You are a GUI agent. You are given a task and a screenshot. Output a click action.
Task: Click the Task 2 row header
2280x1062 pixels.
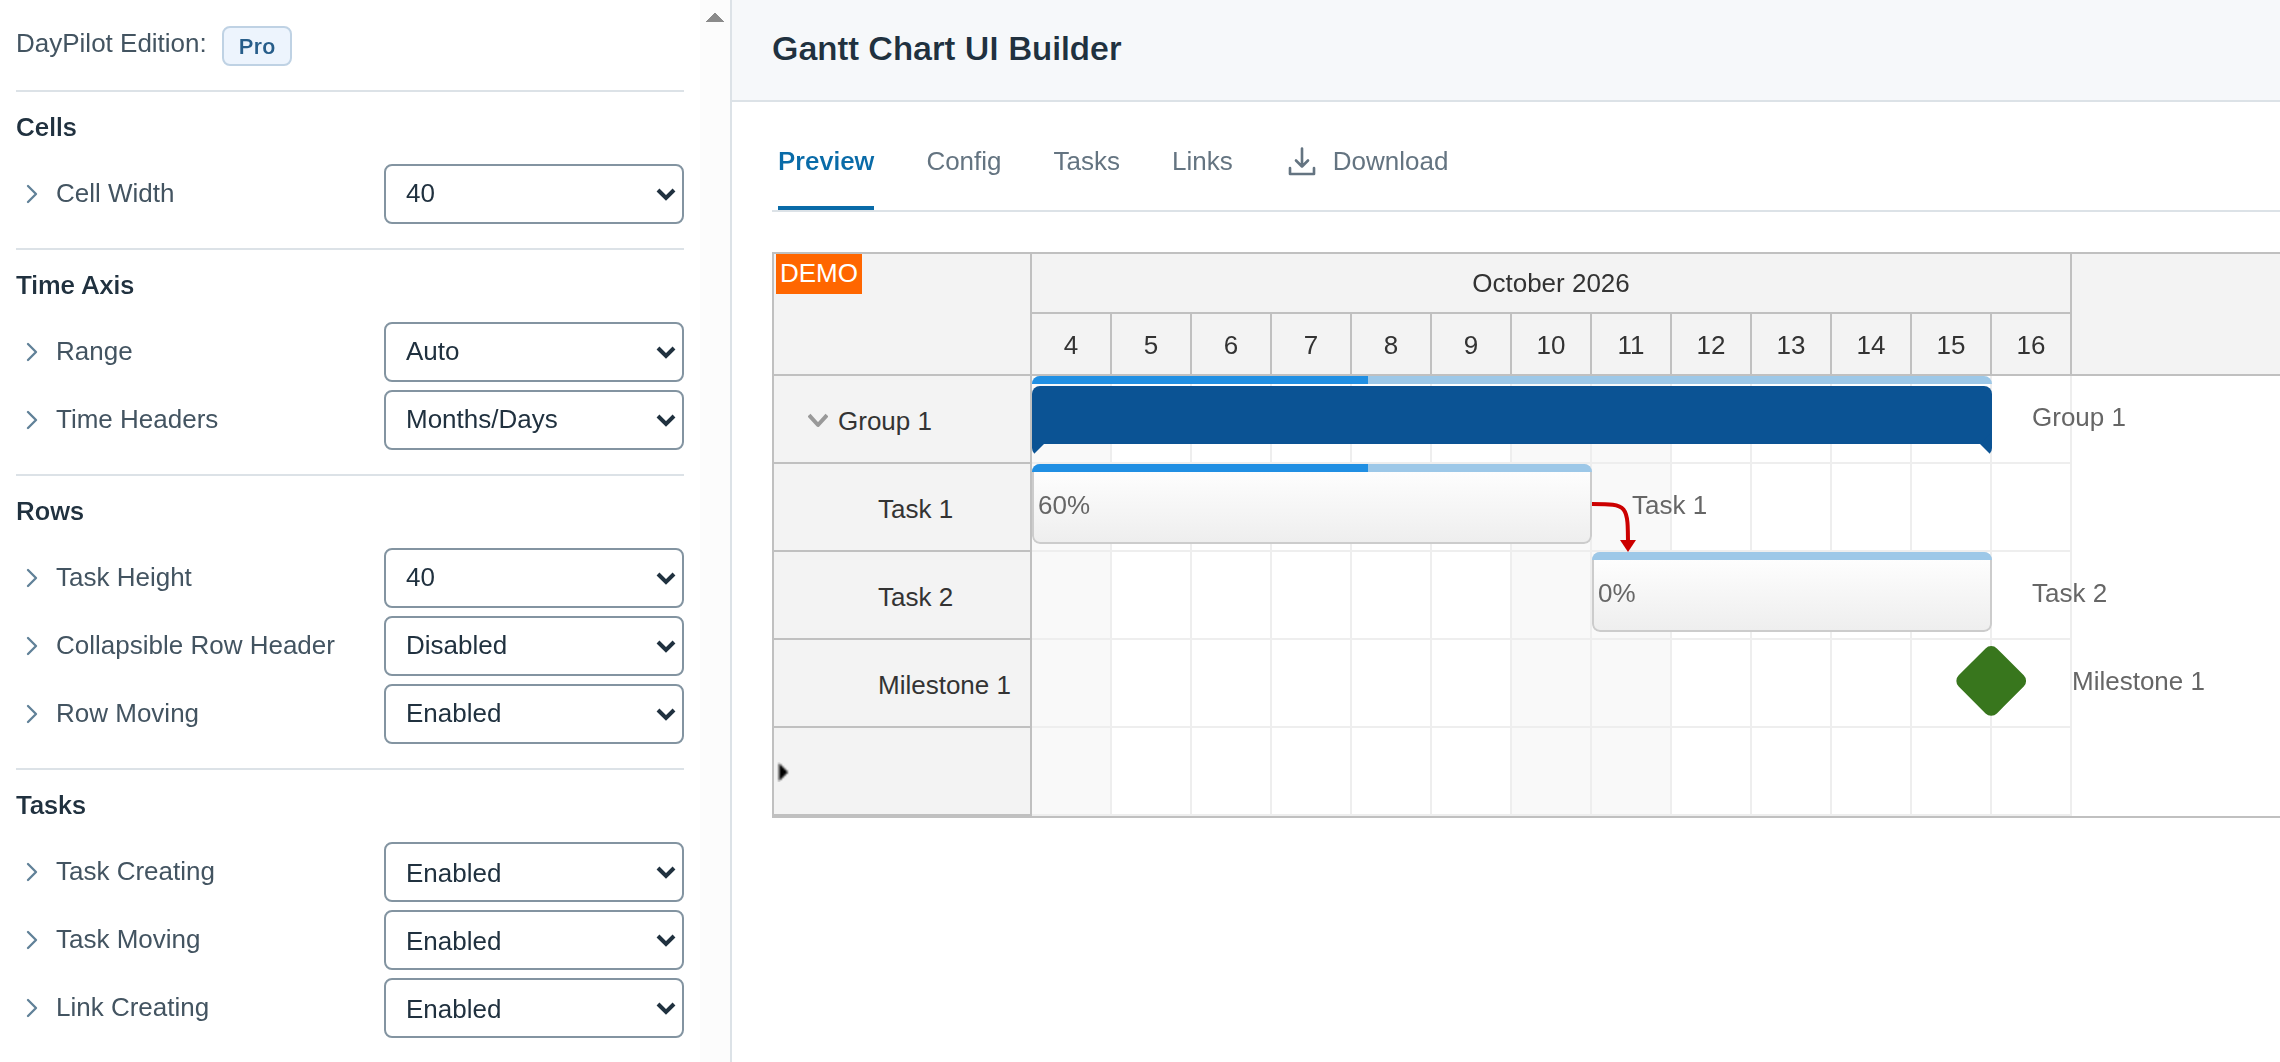click(902, 596)
